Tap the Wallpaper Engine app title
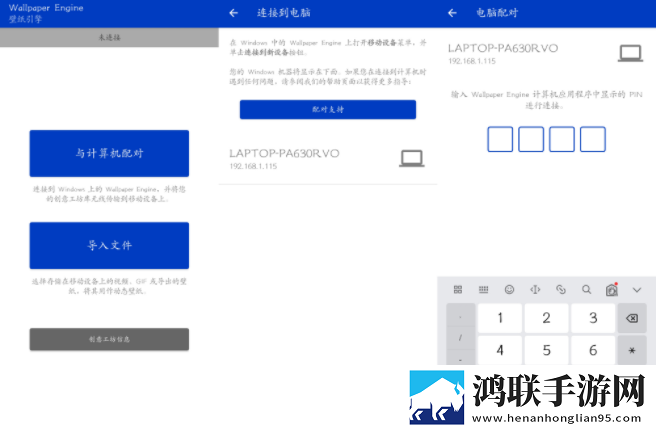 (46, 8)
